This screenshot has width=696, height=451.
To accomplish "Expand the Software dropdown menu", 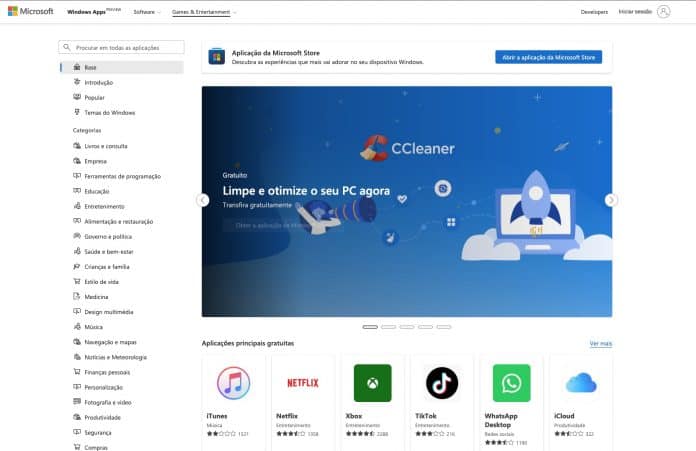I will tap(146, 12).
